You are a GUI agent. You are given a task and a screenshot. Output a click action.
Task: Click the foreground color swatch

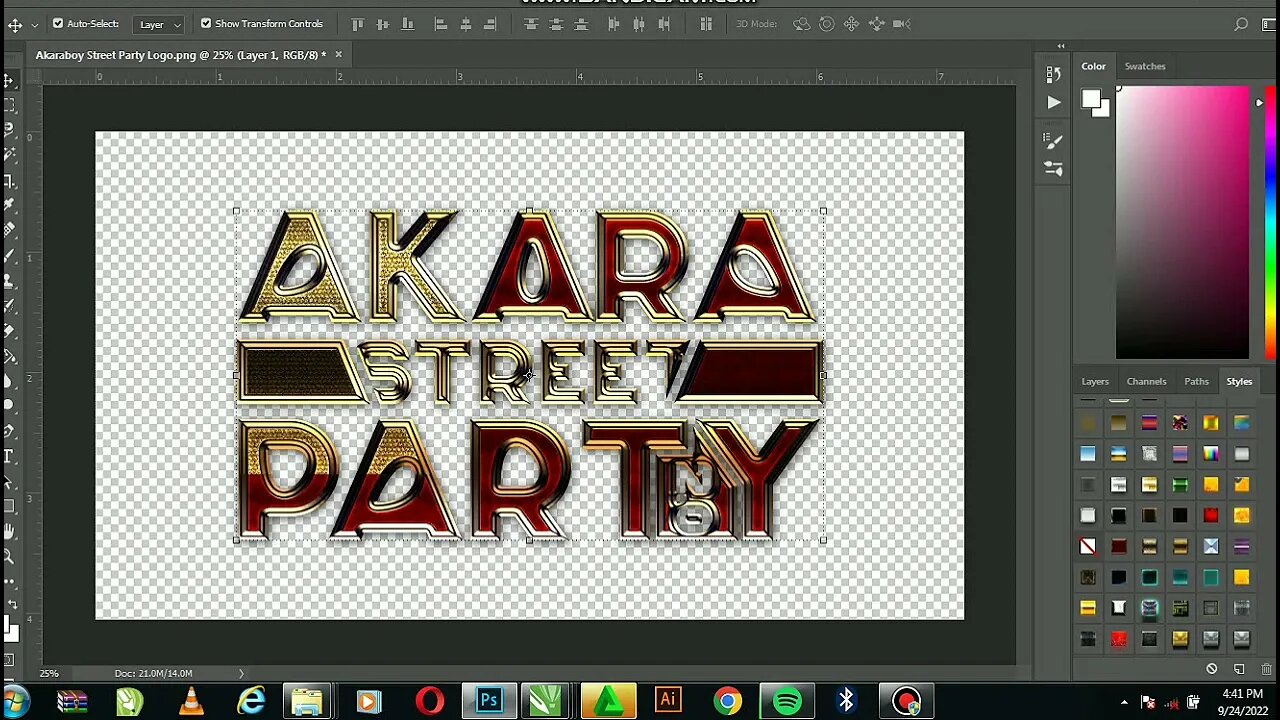1090,99
